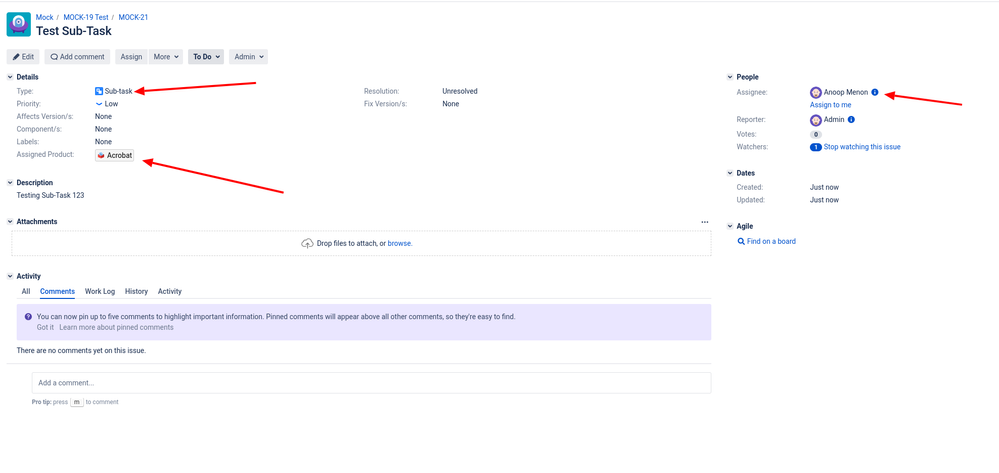Click the browse link for attachments

399,244
